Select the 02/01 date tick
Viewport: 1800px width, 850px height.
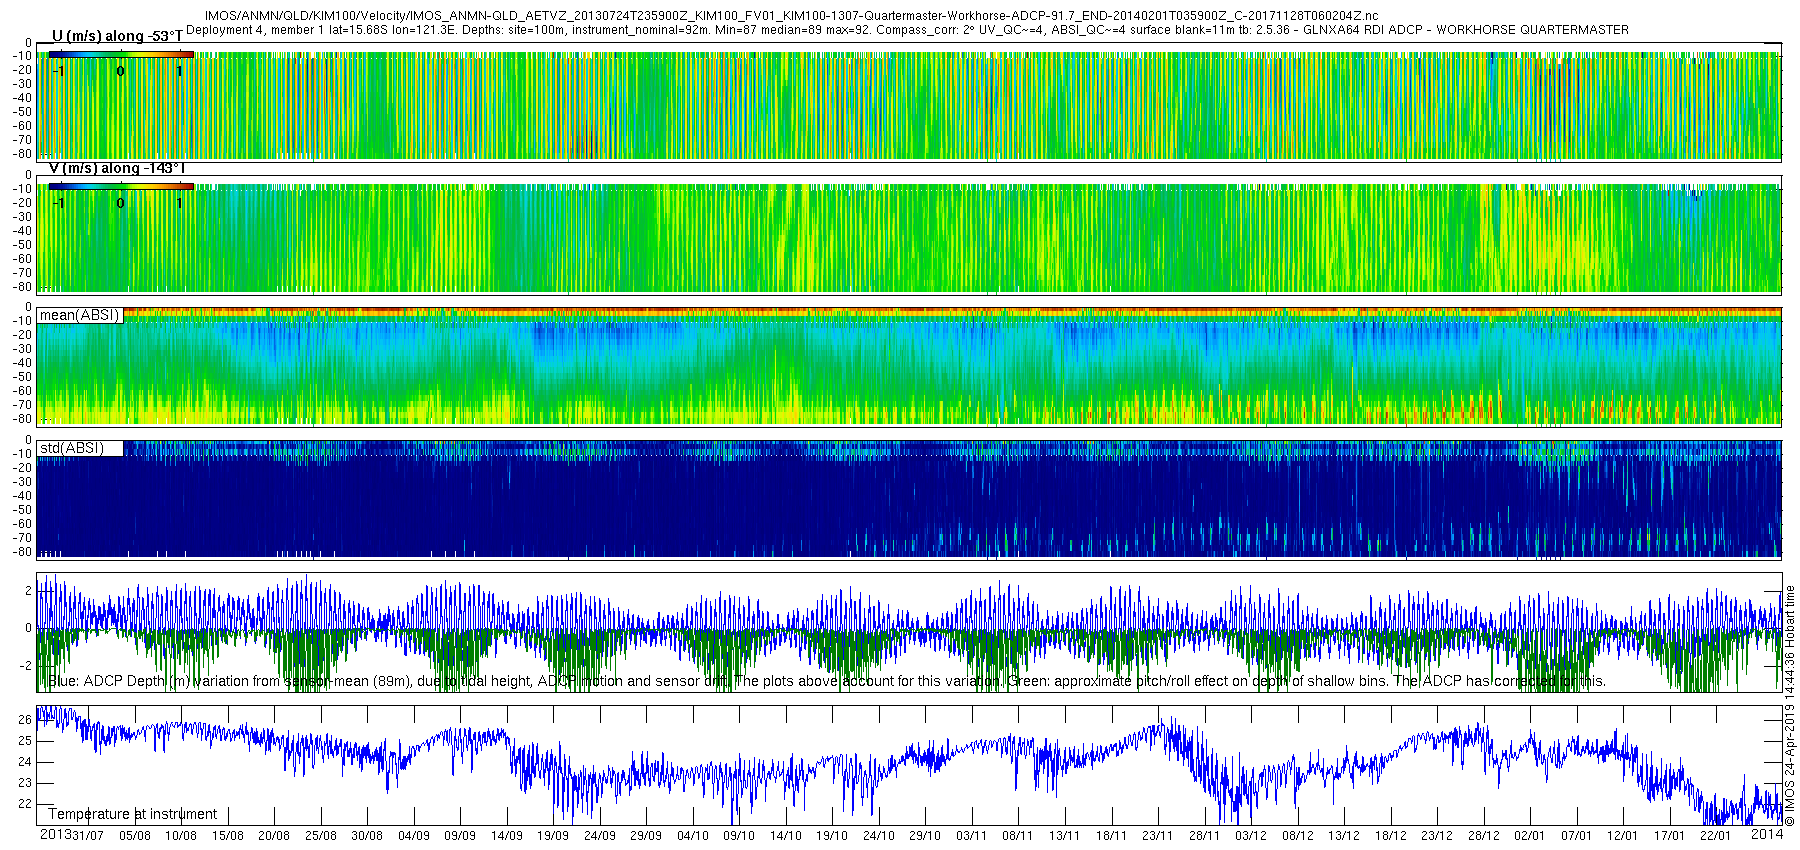pyautogui.click(x=1530, y=836)
